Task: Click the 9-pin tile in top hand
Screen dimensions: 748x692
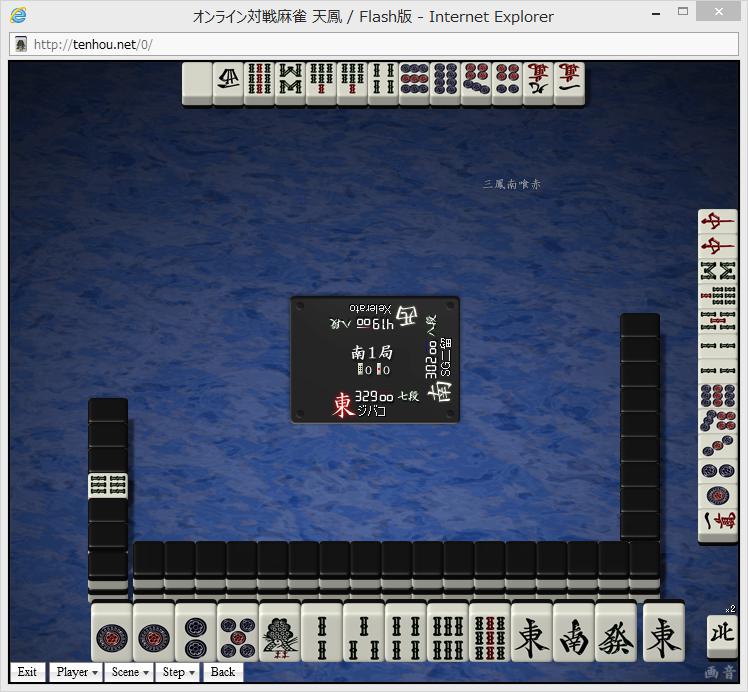Action: [414, 83]
